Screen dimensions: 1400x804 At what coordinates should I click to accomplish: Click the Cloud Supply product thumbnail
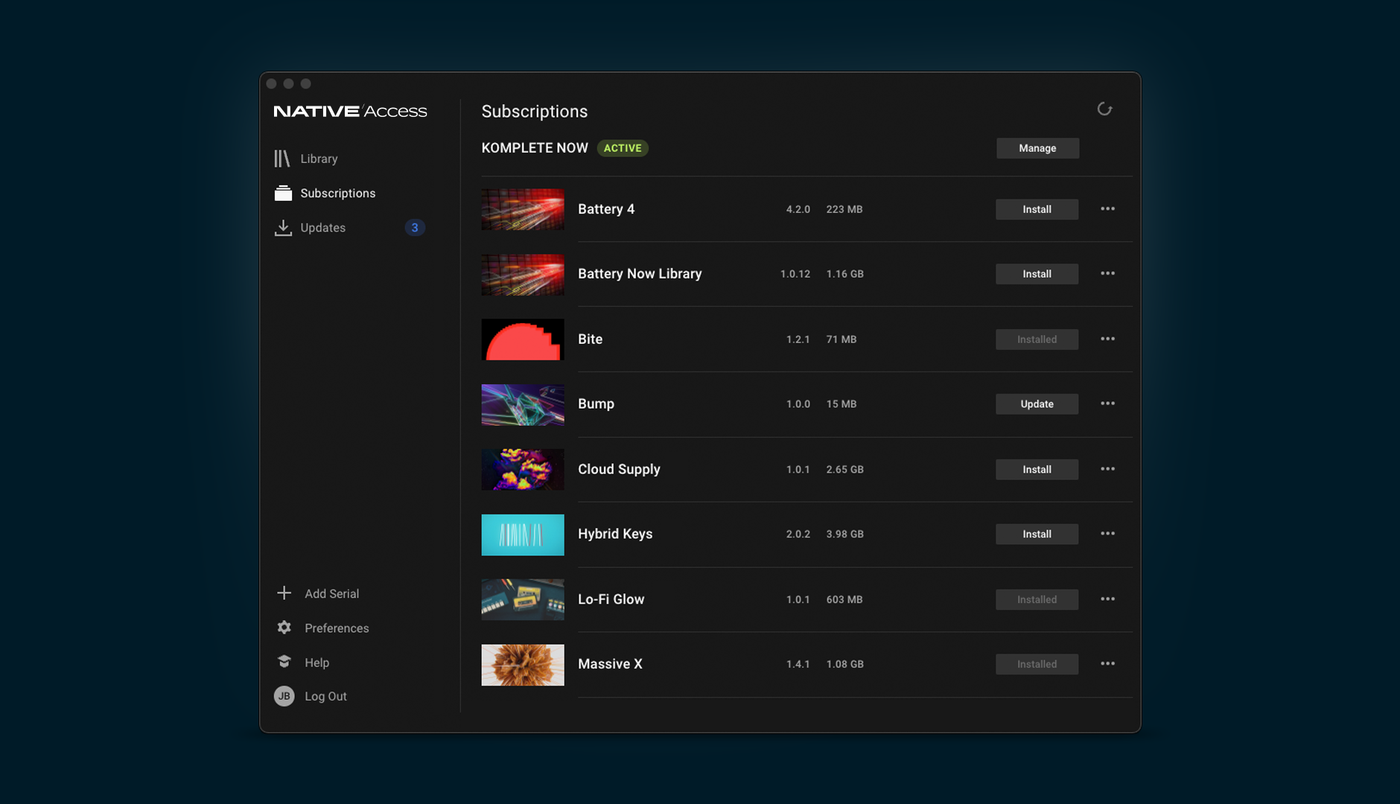coord(523,469)
